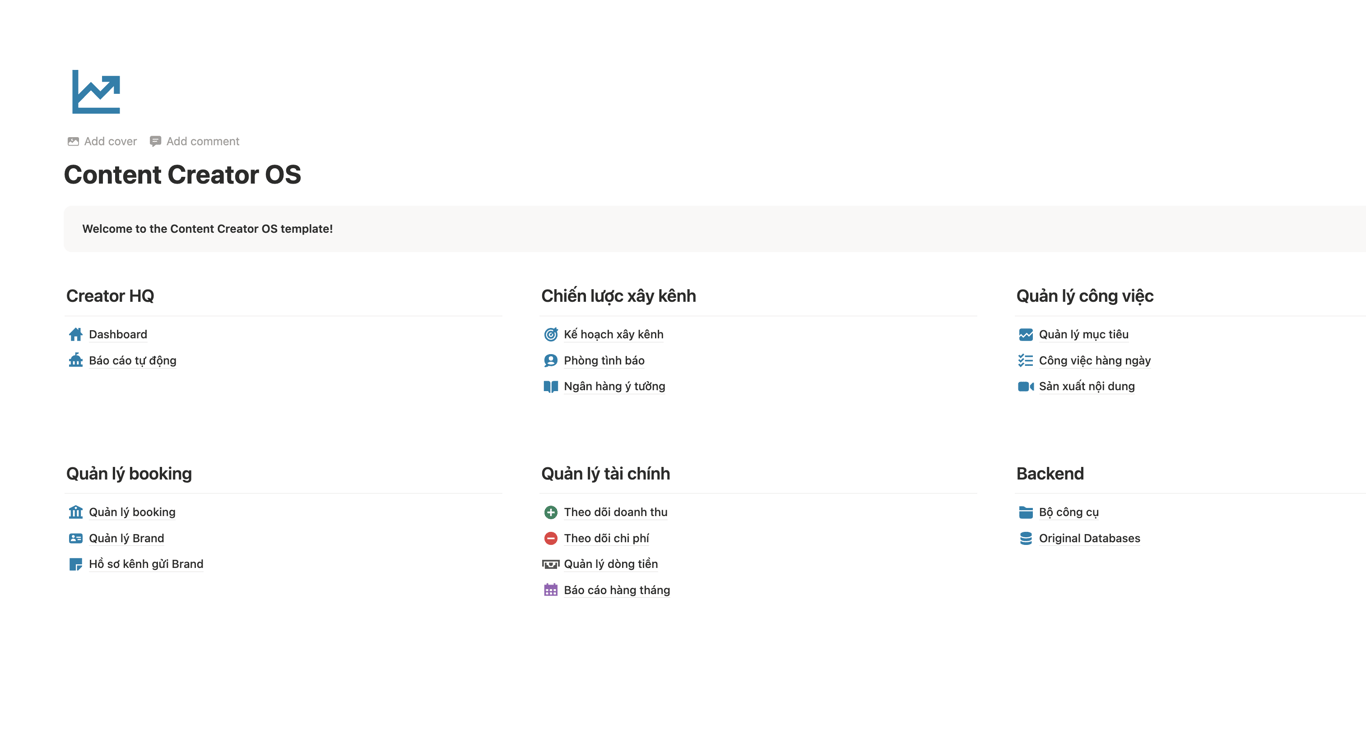
Task: Click the folder icon beside Bộ công cụ
Action: pyautogui.click(x=1026, y=512)
